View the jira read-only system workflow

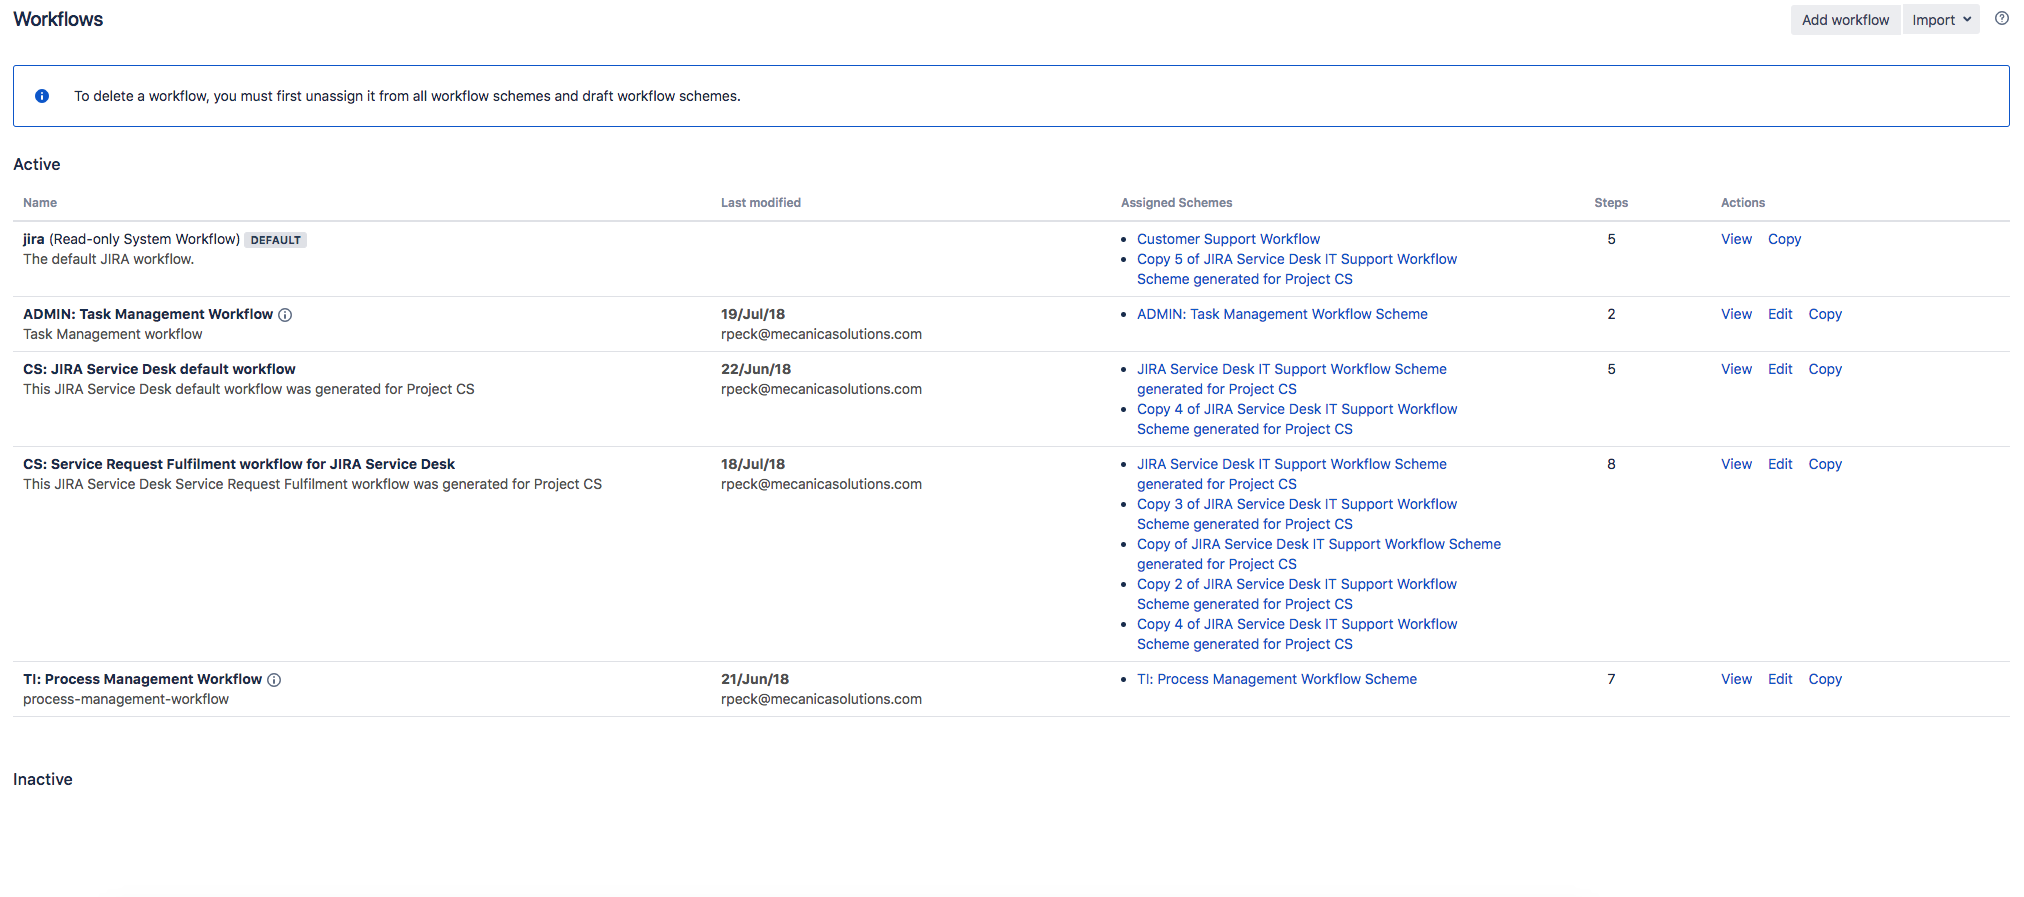1736,239
